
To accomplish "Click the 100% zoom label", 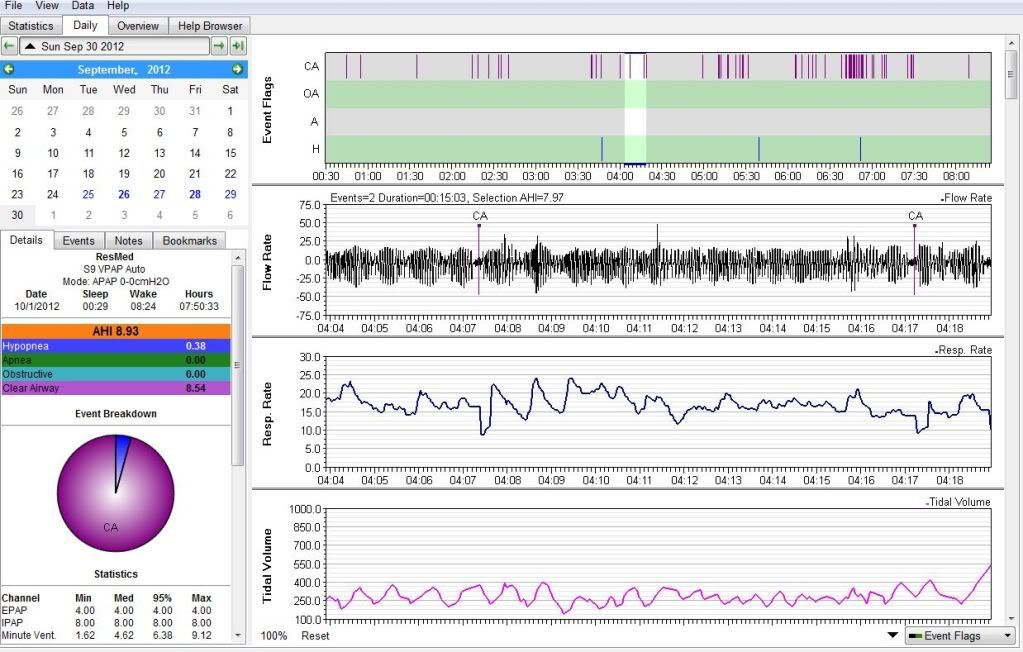I will 274,636.
